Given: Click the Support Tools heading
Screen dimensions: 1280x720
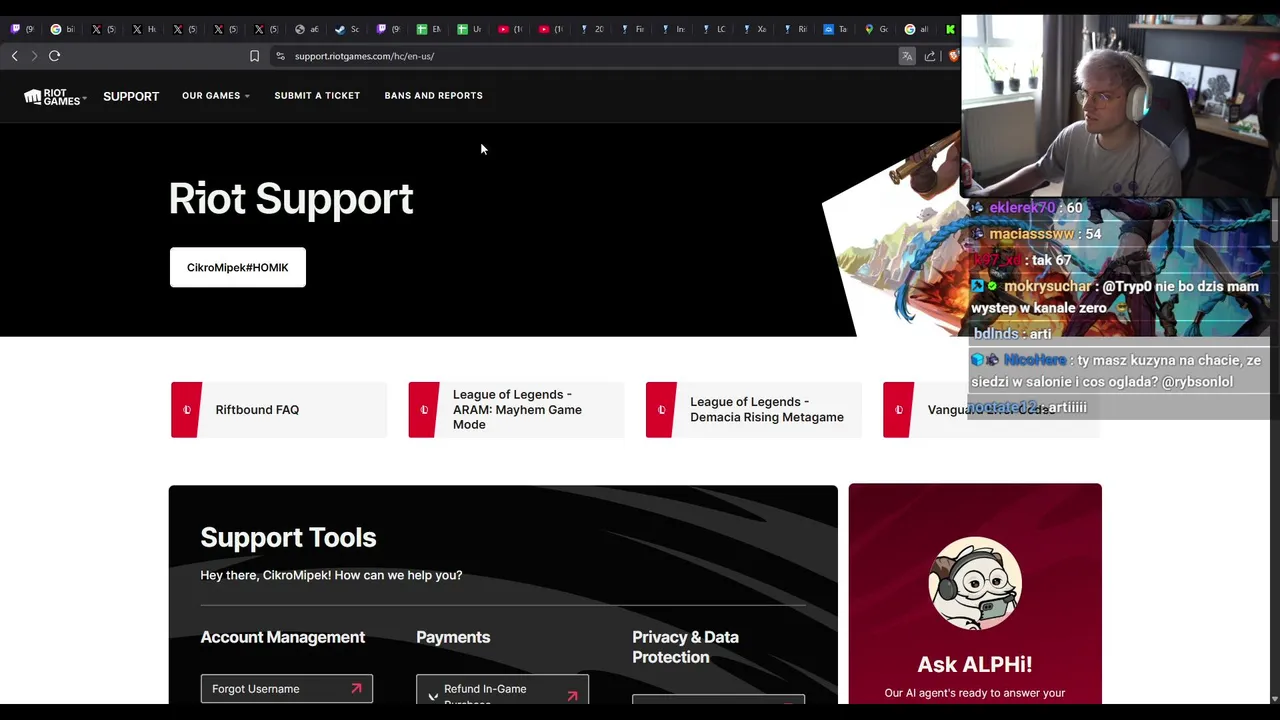Looking at the screenshot, I should 288,537.
